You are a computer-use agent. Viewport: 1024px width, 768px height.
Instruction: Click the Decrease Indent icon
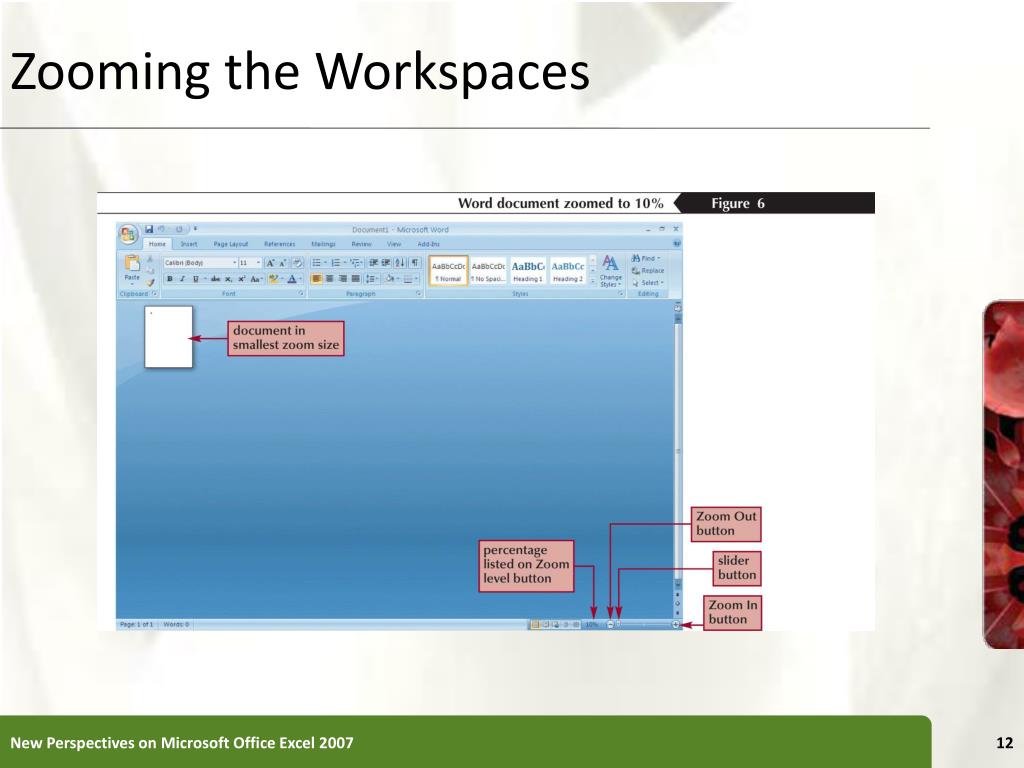[374, 263]
